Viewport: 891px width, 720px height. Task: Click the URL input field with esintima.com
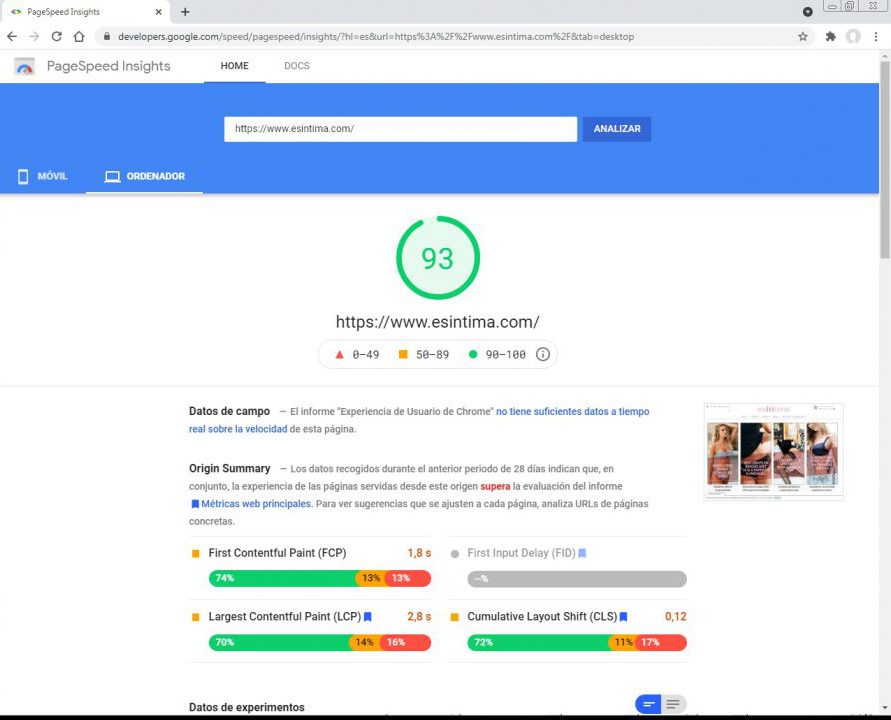(401, 129)
